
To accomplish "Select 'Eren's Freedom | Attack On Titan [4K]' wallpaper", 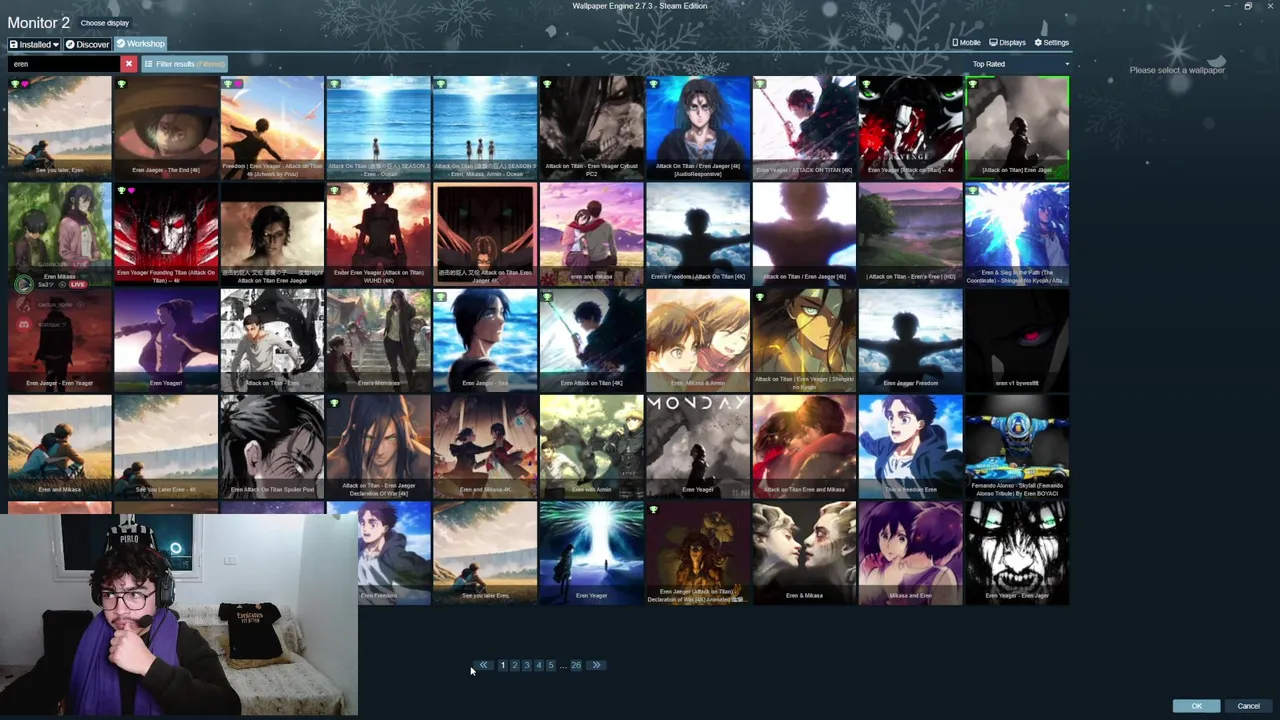I will click(x=698, y=234).
